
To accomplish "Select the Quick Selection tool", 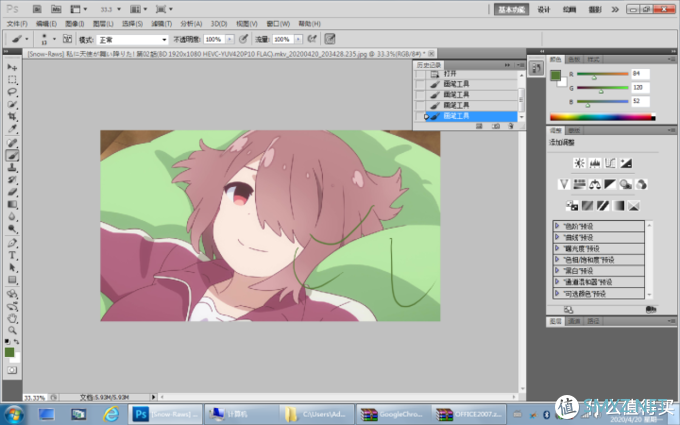I will (x=12, y=104).
